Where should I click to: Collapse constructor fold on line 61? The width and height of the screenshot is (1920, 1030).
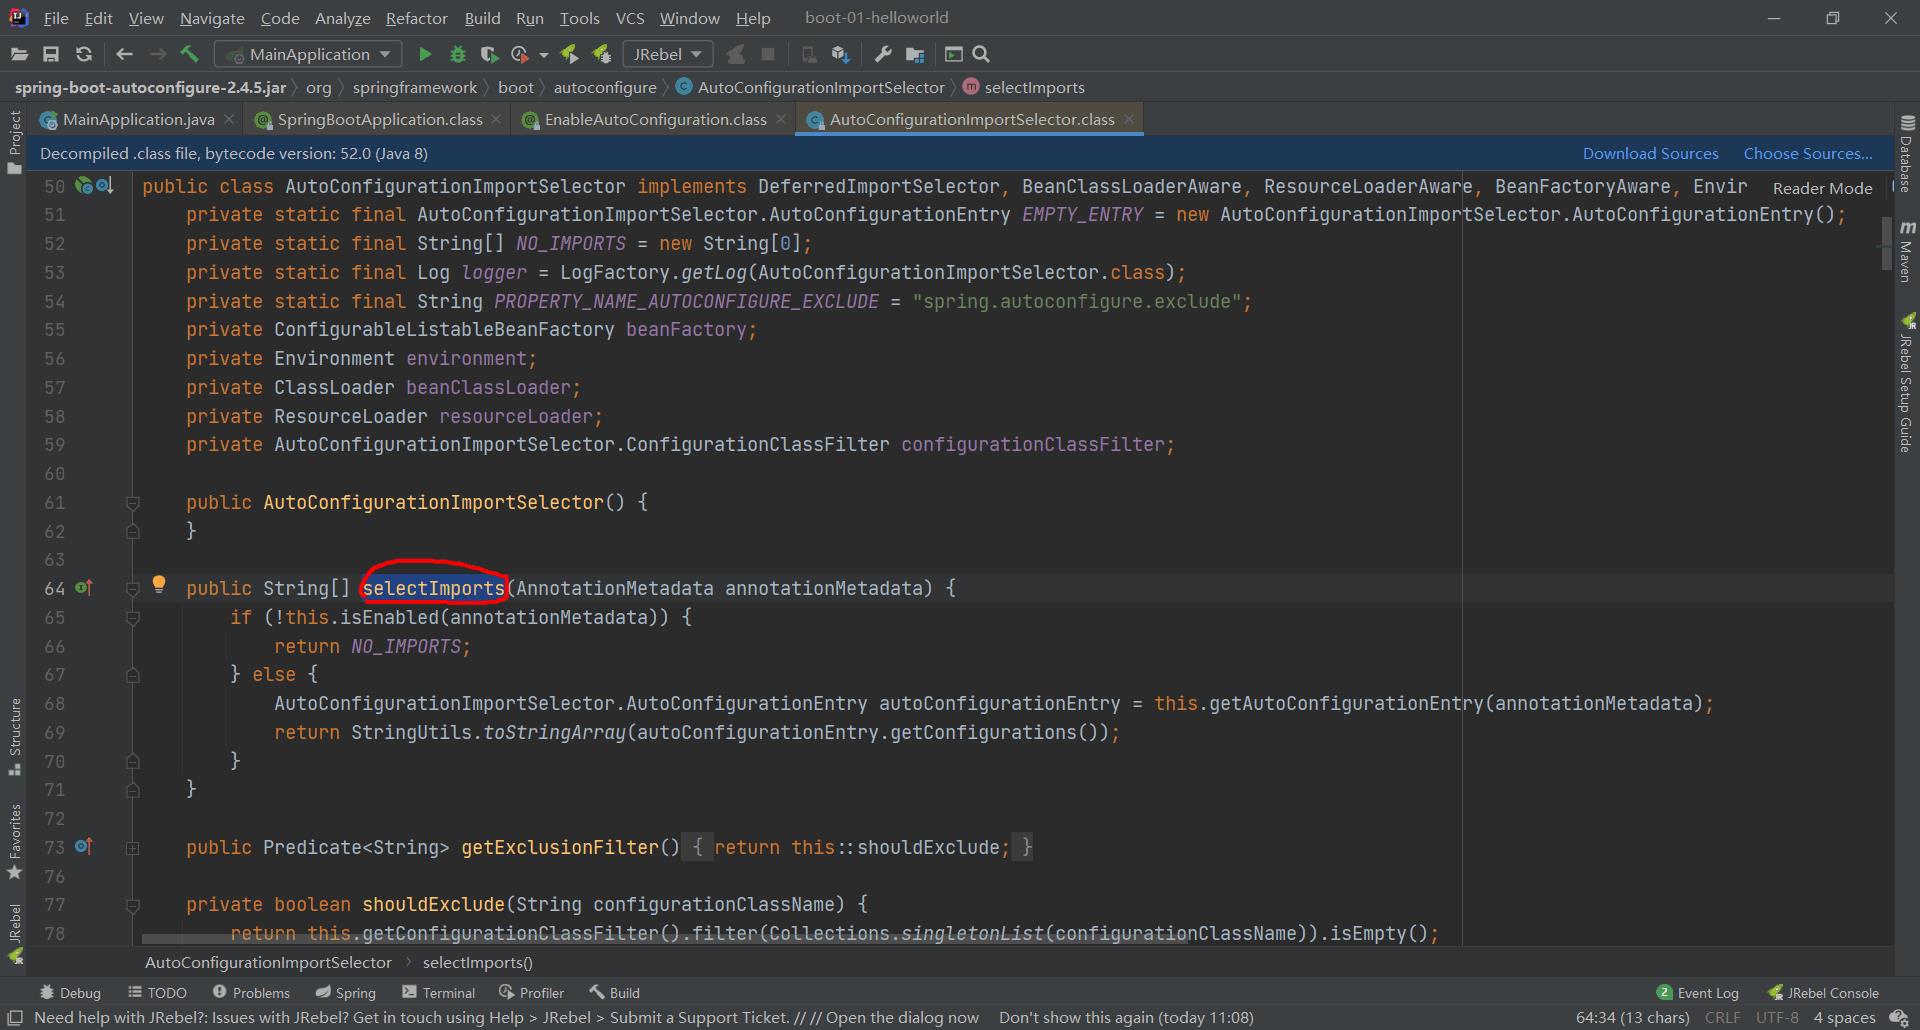[x=132, y=503]
